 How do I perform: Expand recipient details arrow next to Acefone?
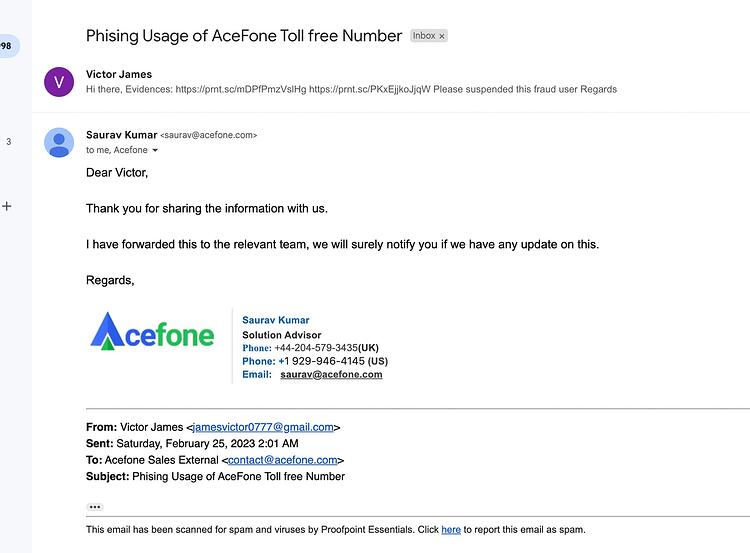pos(155,150)
